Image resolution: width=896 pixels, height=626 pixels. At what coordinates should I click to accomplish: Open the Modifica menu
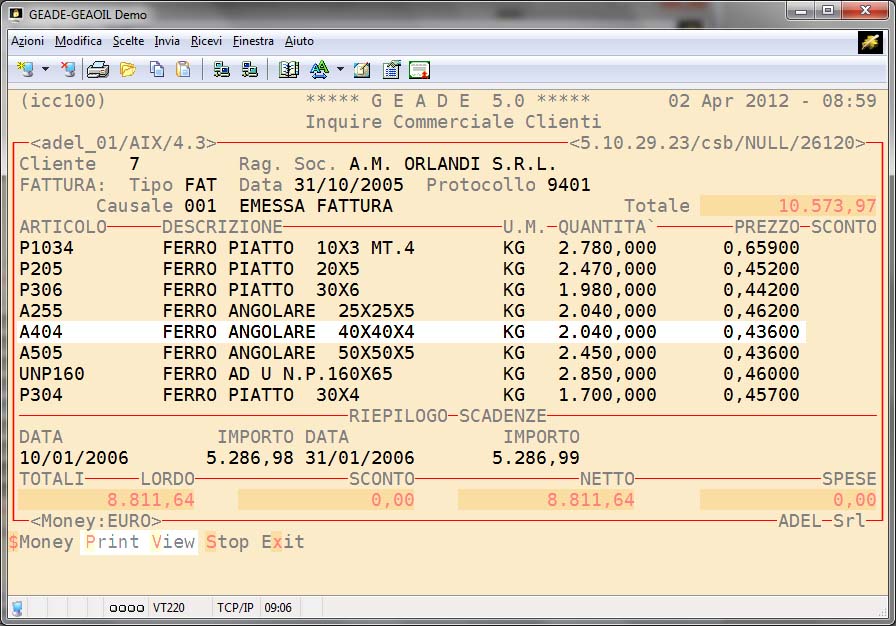[78, 41]
